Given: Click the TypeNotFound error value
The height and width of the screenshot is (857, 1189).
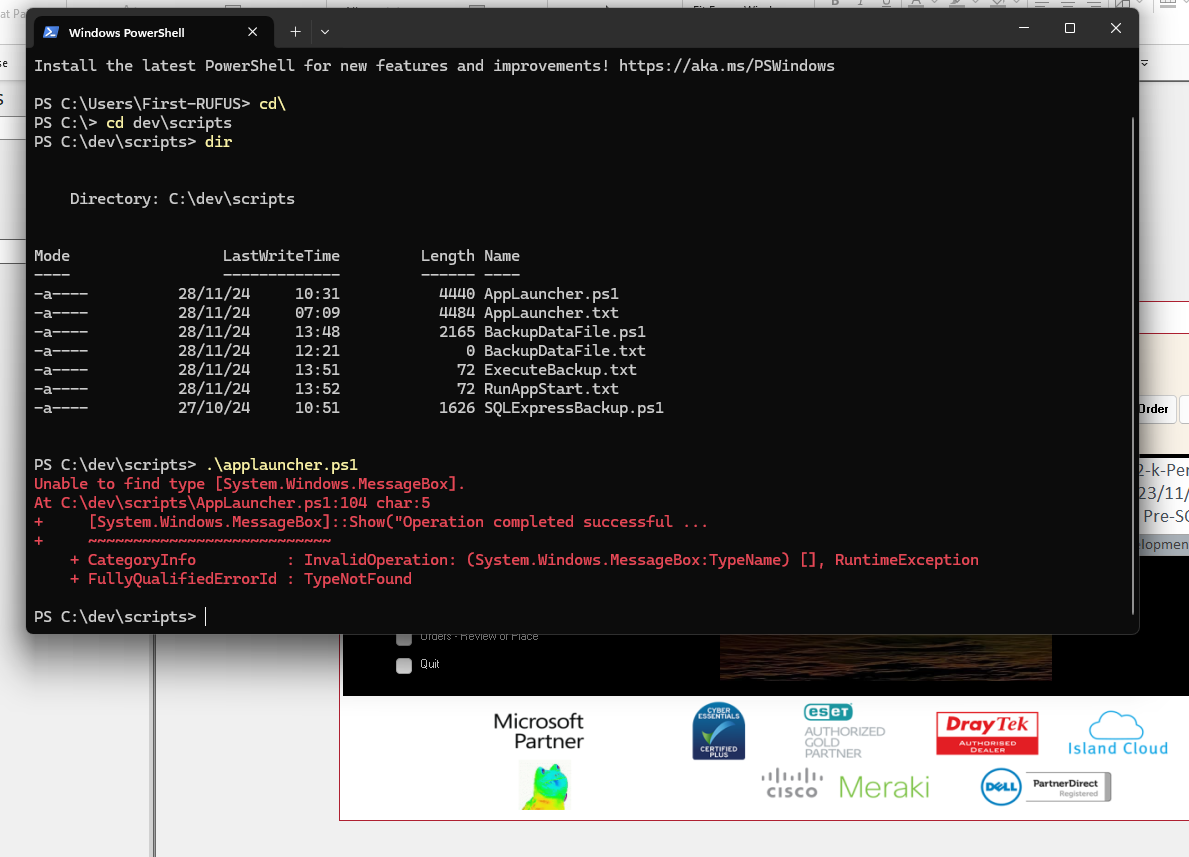Looking at the screenshot, I should (358, 579).
